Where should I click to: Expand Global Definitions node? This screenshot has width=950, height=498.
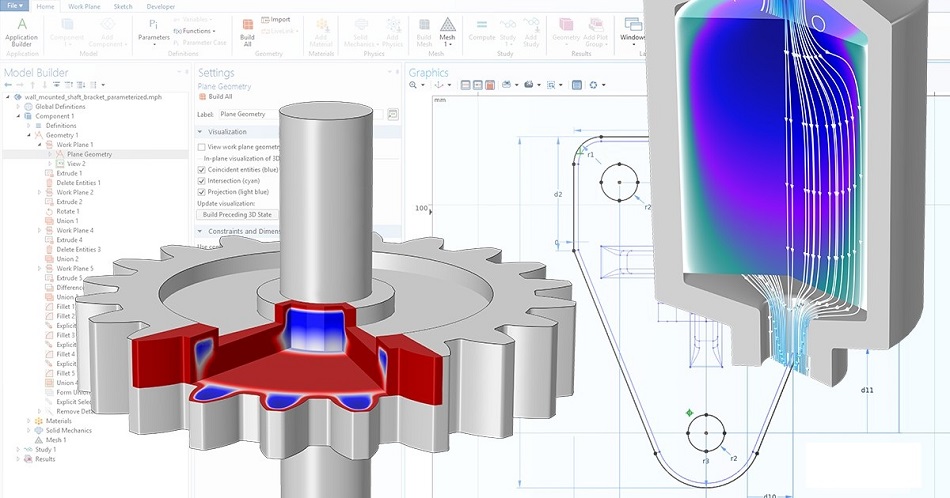pos(19,107)
